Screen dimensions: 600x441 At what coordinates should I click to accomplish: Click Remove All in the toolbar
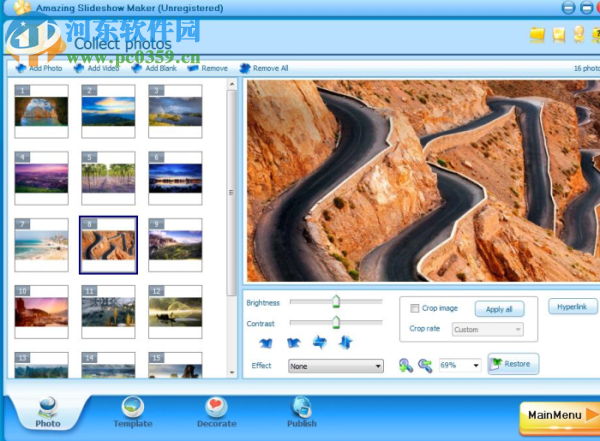(264, 68)
